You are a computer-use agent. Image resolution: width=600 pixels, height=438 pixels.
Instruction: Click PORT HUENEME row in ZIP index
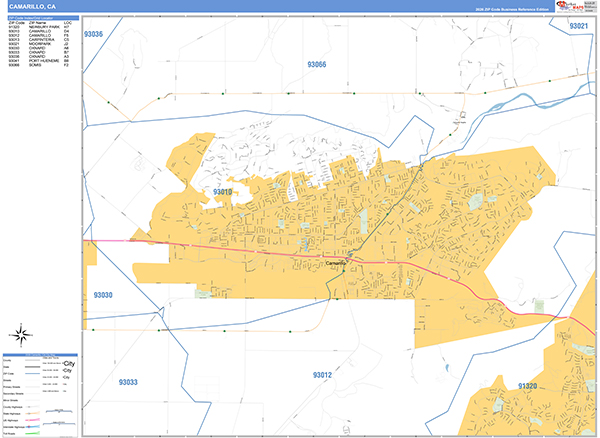tap(40, 61)
